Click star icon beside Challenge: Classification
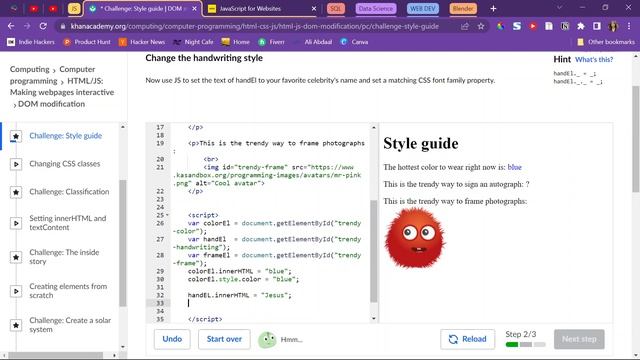The width and height of the screenshot is (640, 360). tap(16, 192)
